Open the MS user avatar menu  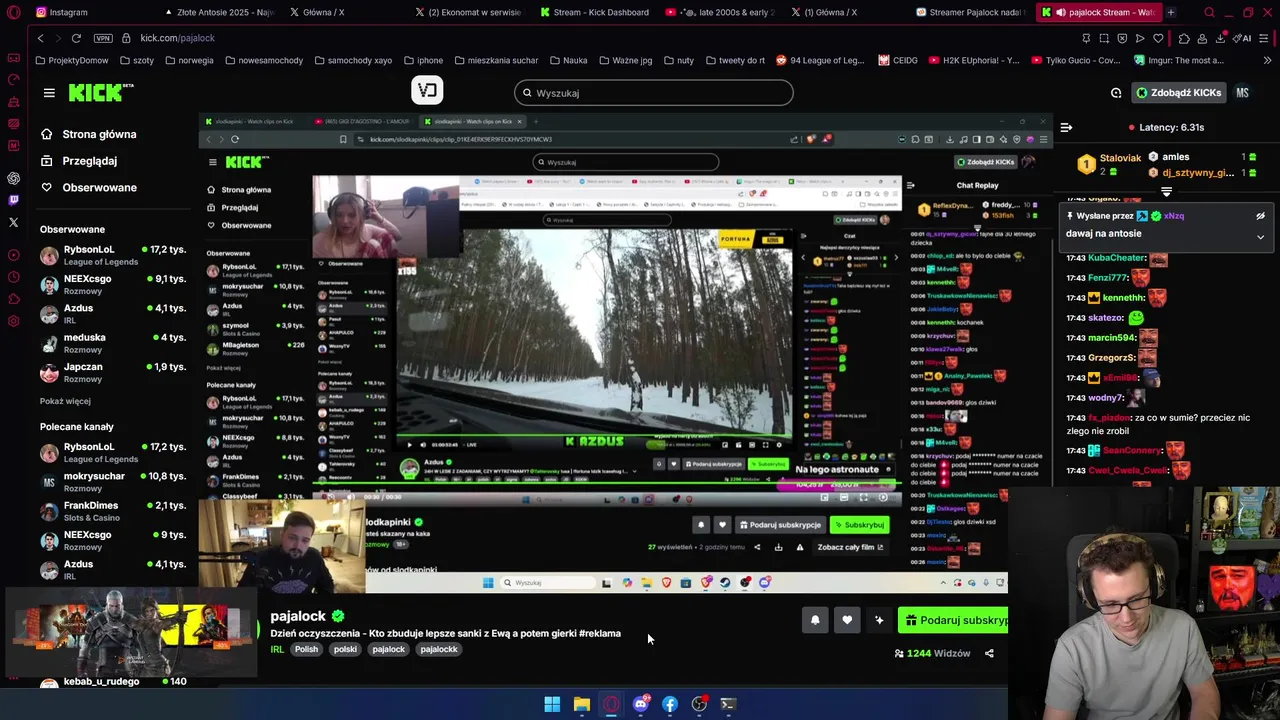click(1242, 93)
